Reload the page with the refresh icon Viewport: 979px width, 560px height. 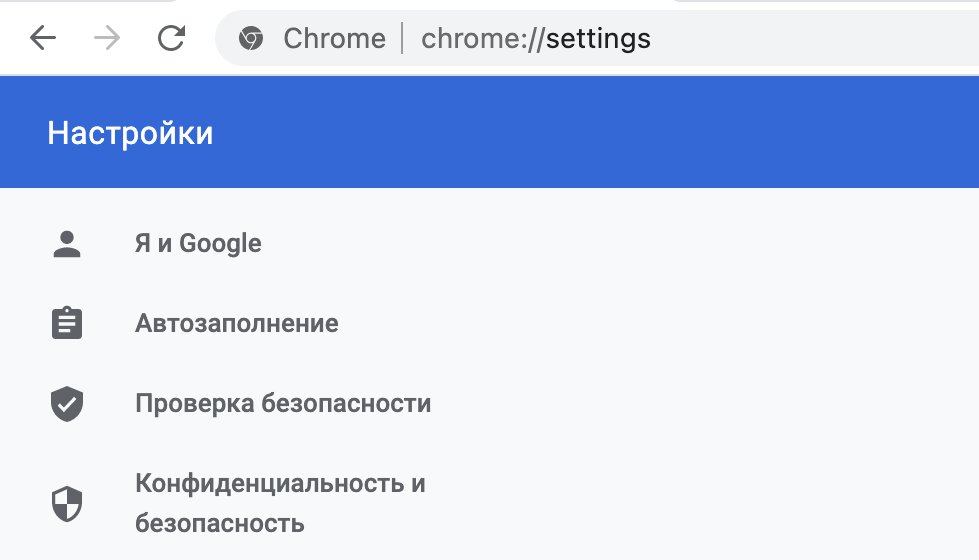coord(172,39)
